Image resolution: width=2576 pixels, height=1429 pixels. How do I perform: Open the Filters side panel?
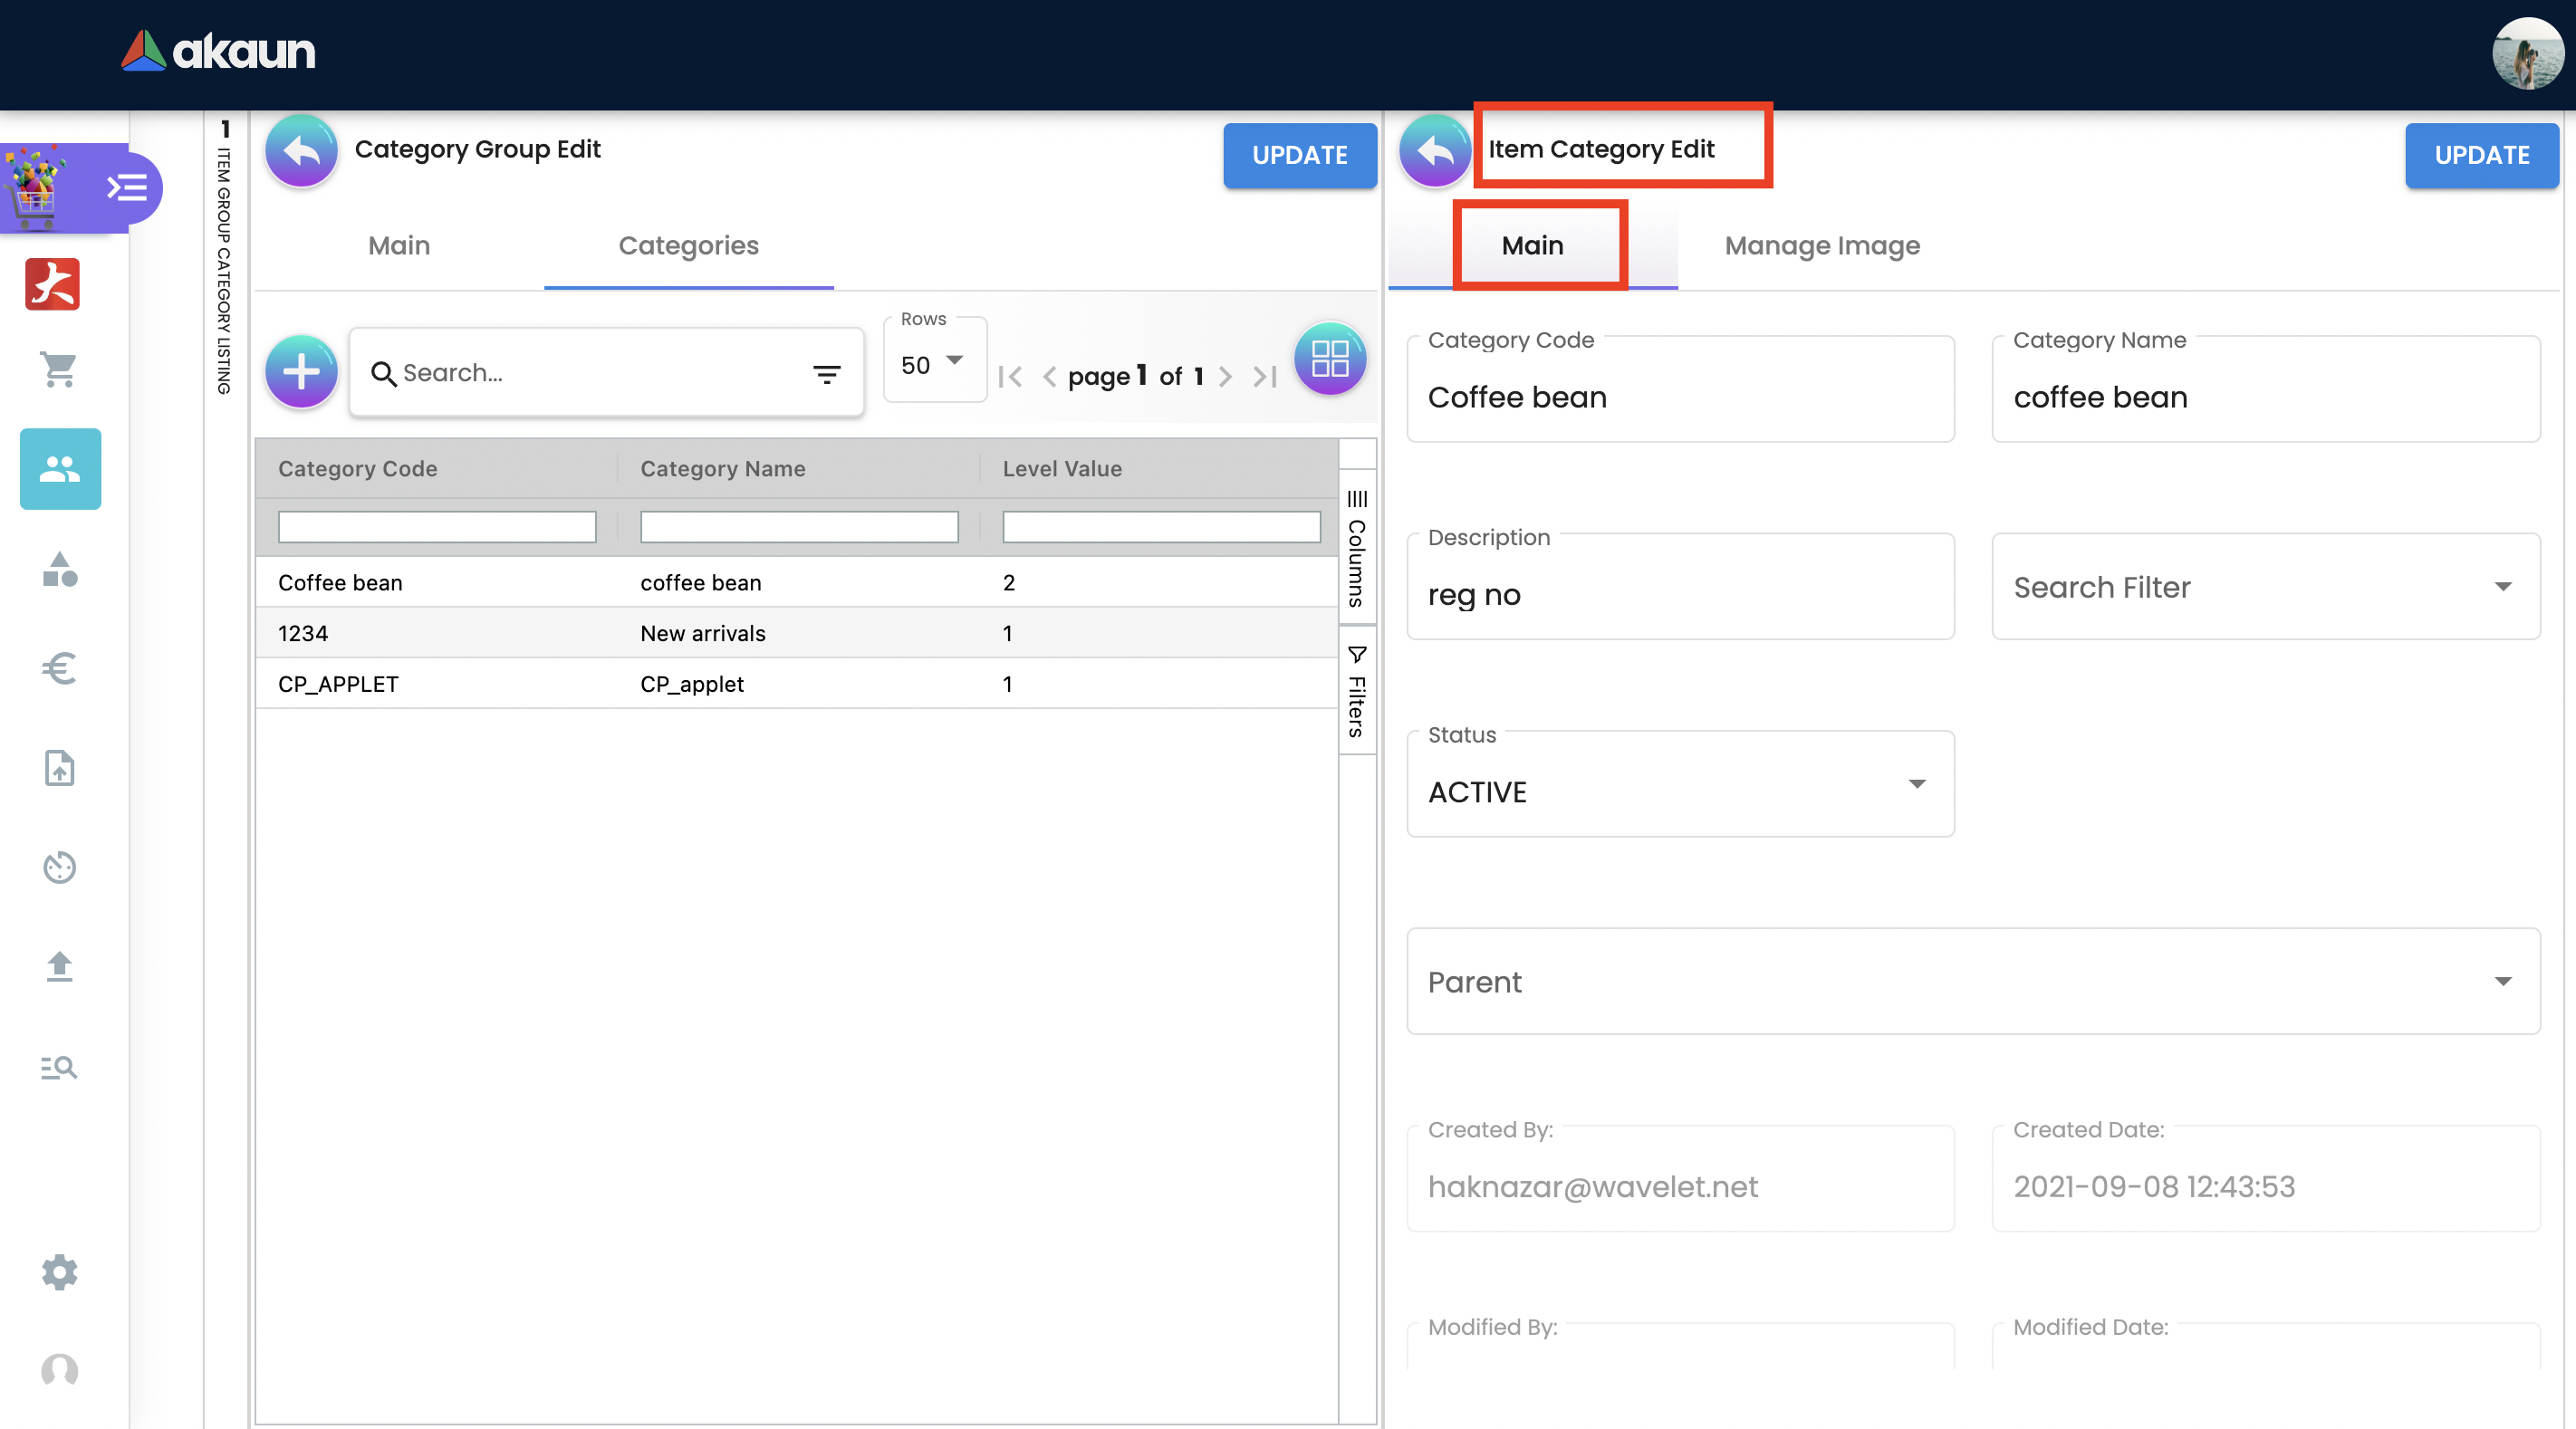(1357, 691)
